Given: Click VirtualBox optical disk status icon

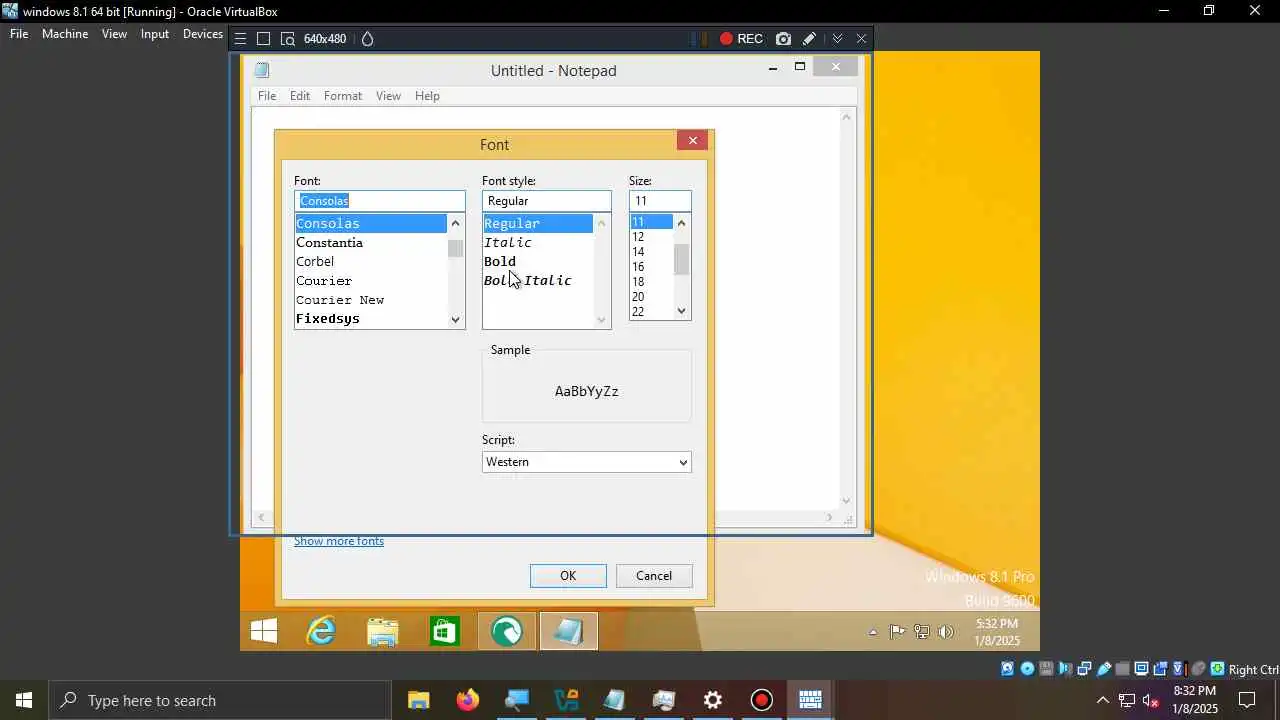Looking at the screenshot, I should (x=1027, y=669).
